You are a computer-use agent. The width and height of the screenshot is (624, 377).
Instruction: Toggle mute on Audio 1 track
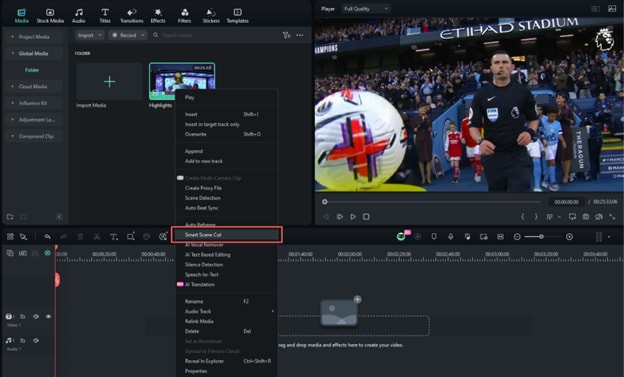coord(36,340)
